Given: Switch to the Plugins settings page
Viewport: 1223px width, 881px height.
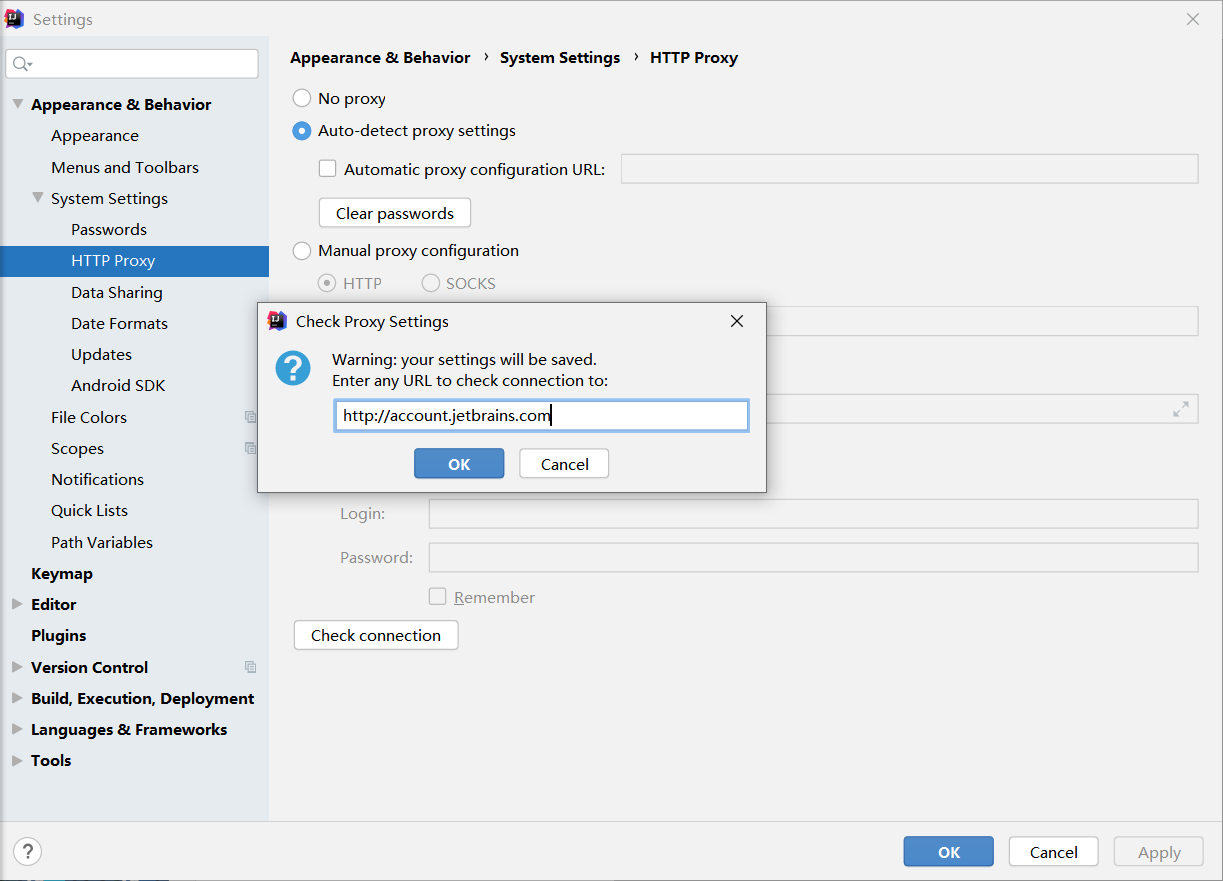Looking at the screenshot, I should coord(58,635).
